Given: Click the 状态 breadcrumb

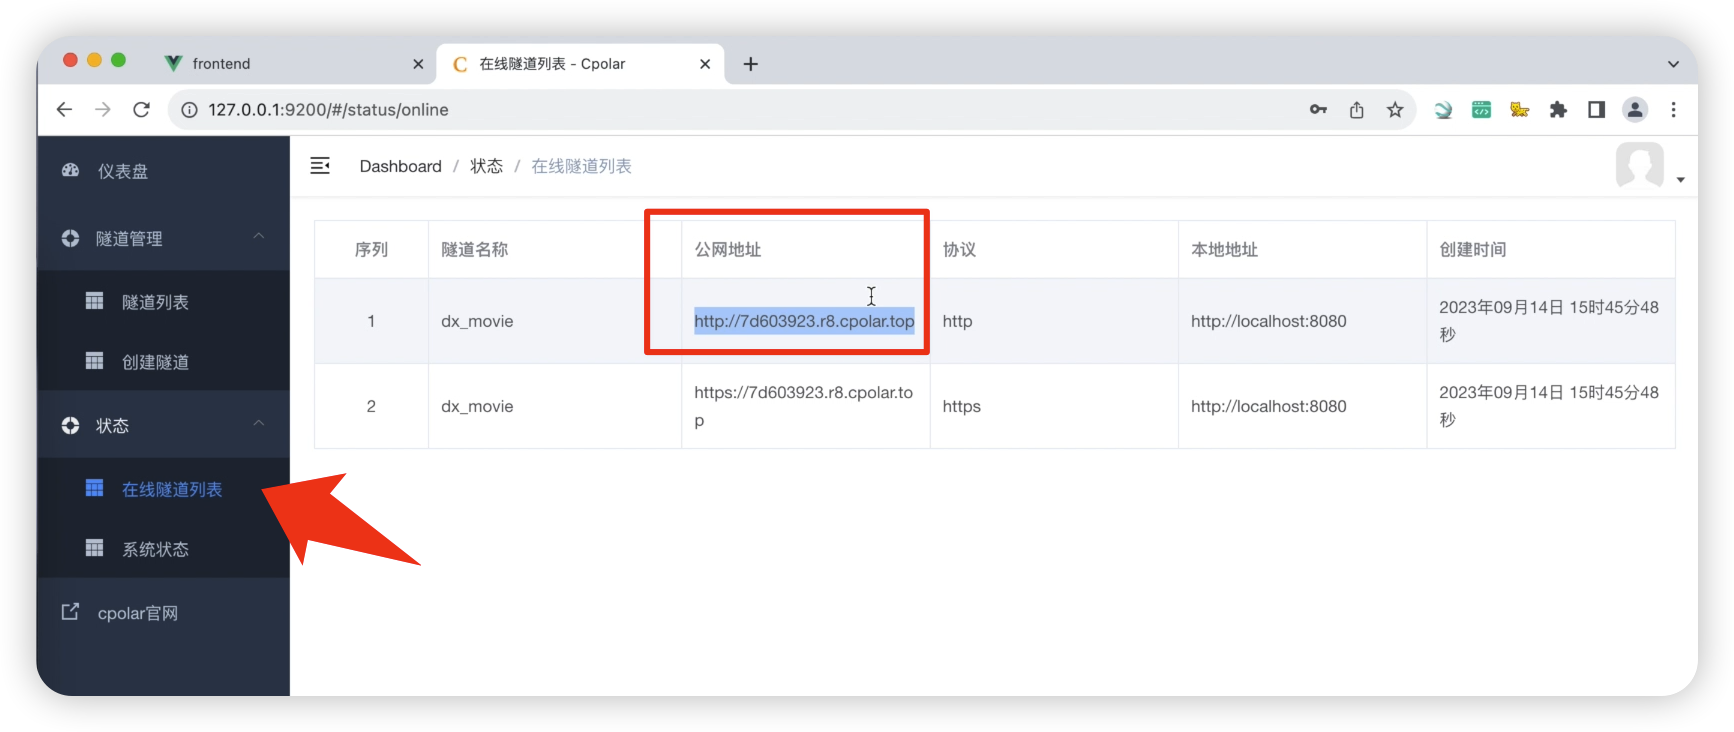Looking at the screenshot, I should [486, 166].
